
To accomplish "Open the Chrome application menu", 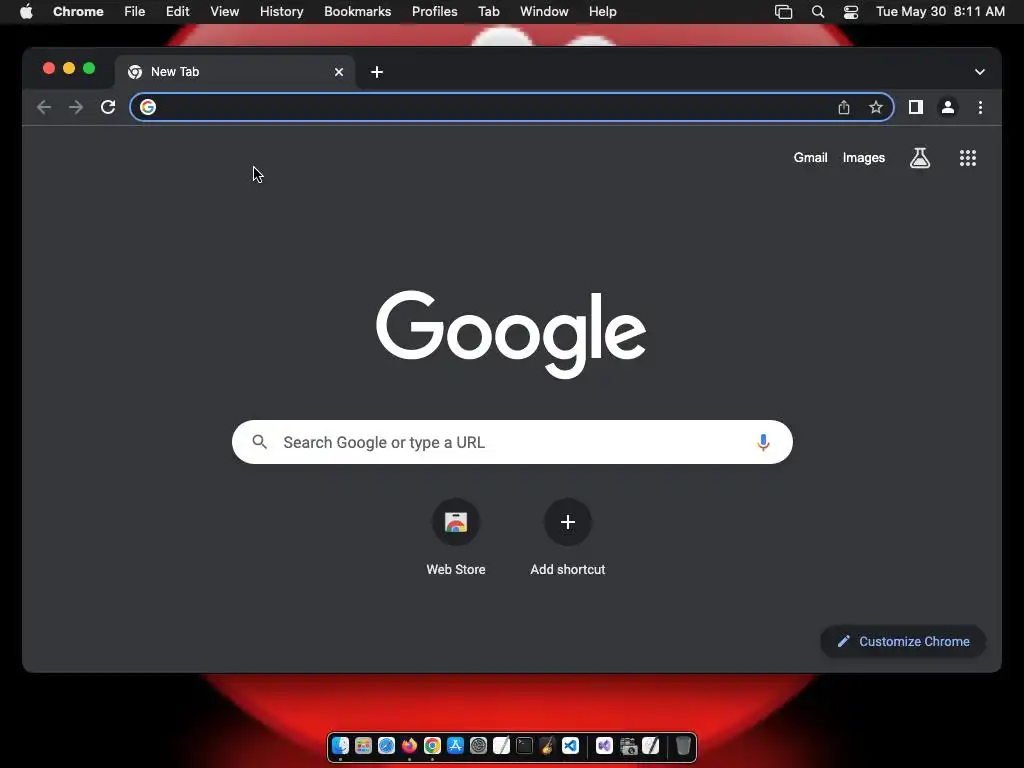I will pyautogui.click(x=78, y=11).
